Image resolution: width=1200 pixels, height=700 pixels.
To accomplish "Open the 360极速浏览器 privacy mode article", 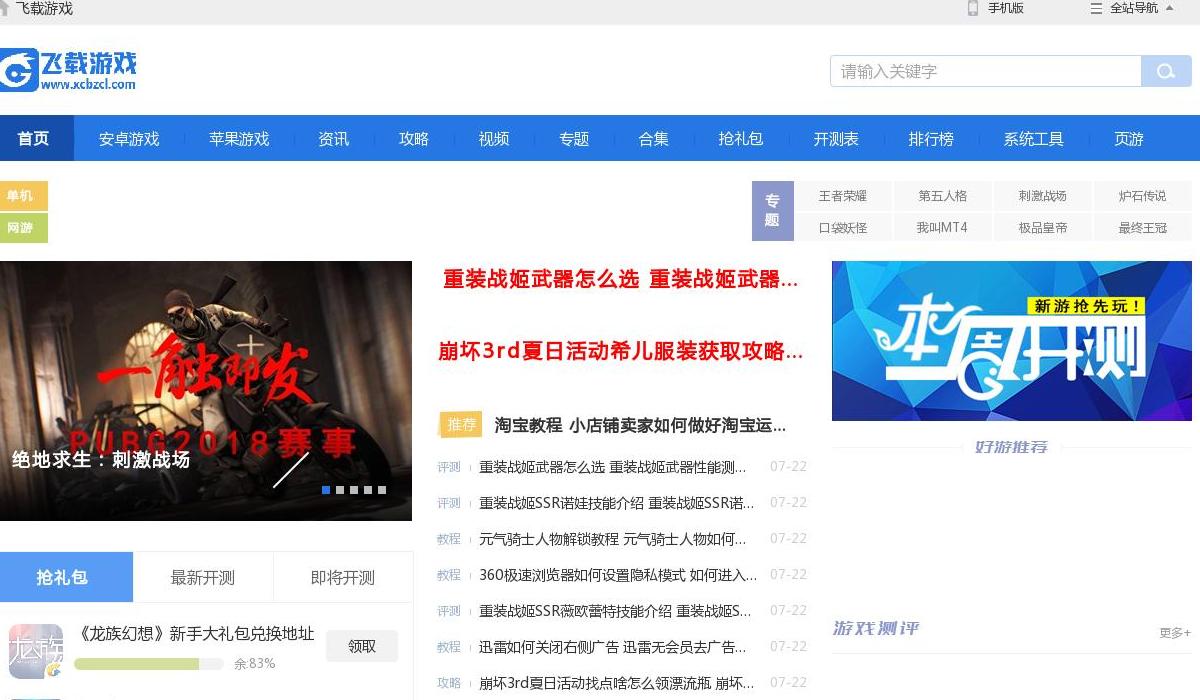I will pos(618,575).
